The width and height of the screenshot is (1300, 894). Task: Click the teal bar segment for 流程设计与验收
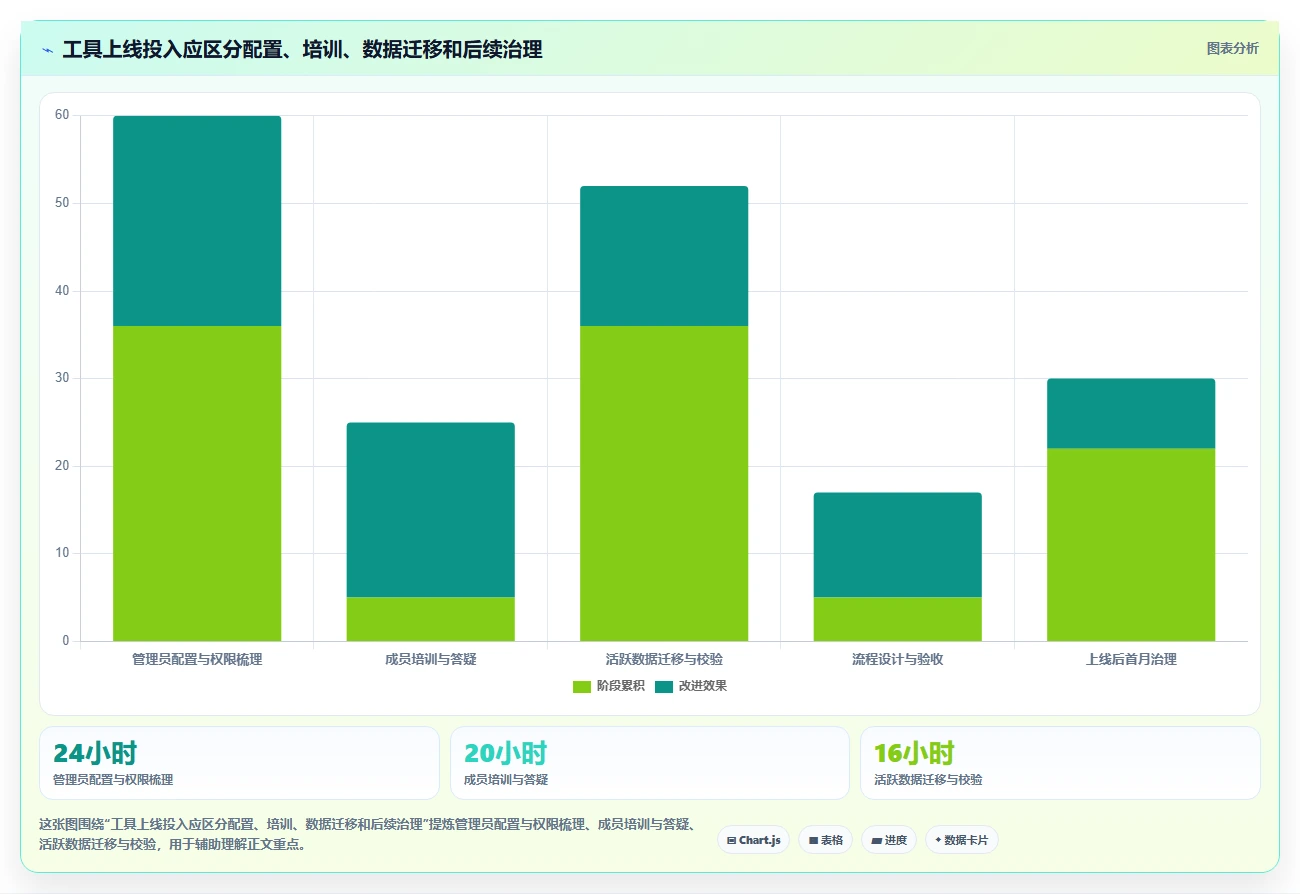point(897,545)
